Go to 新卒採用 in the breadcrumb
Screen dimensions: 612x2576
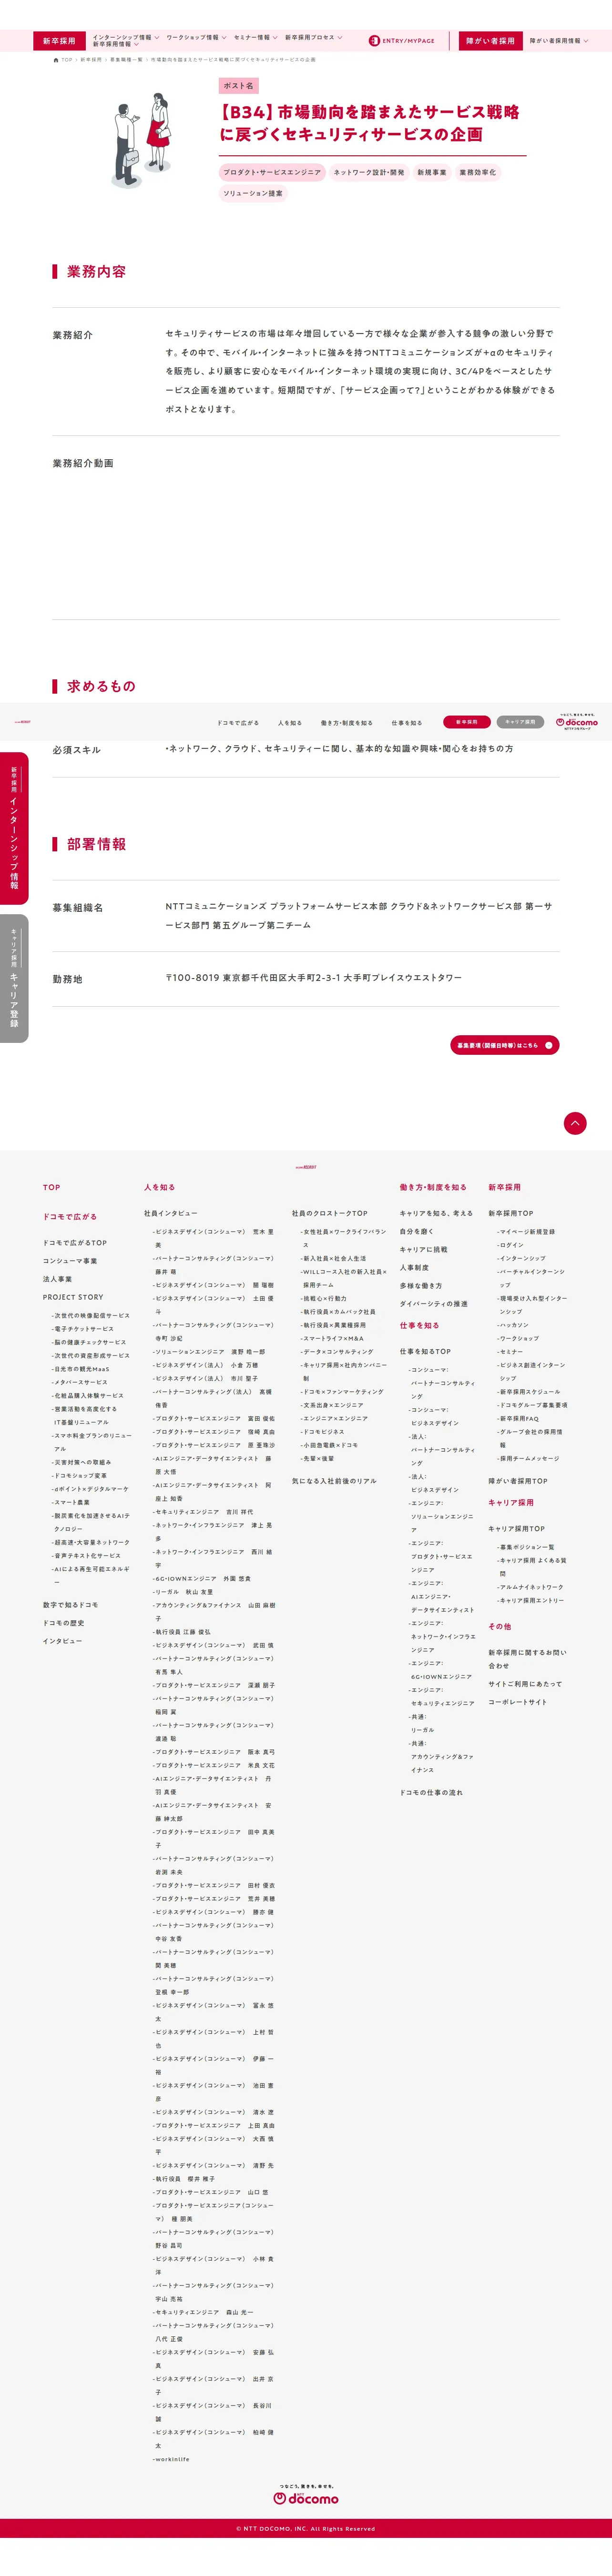click(x=91, y=60)
